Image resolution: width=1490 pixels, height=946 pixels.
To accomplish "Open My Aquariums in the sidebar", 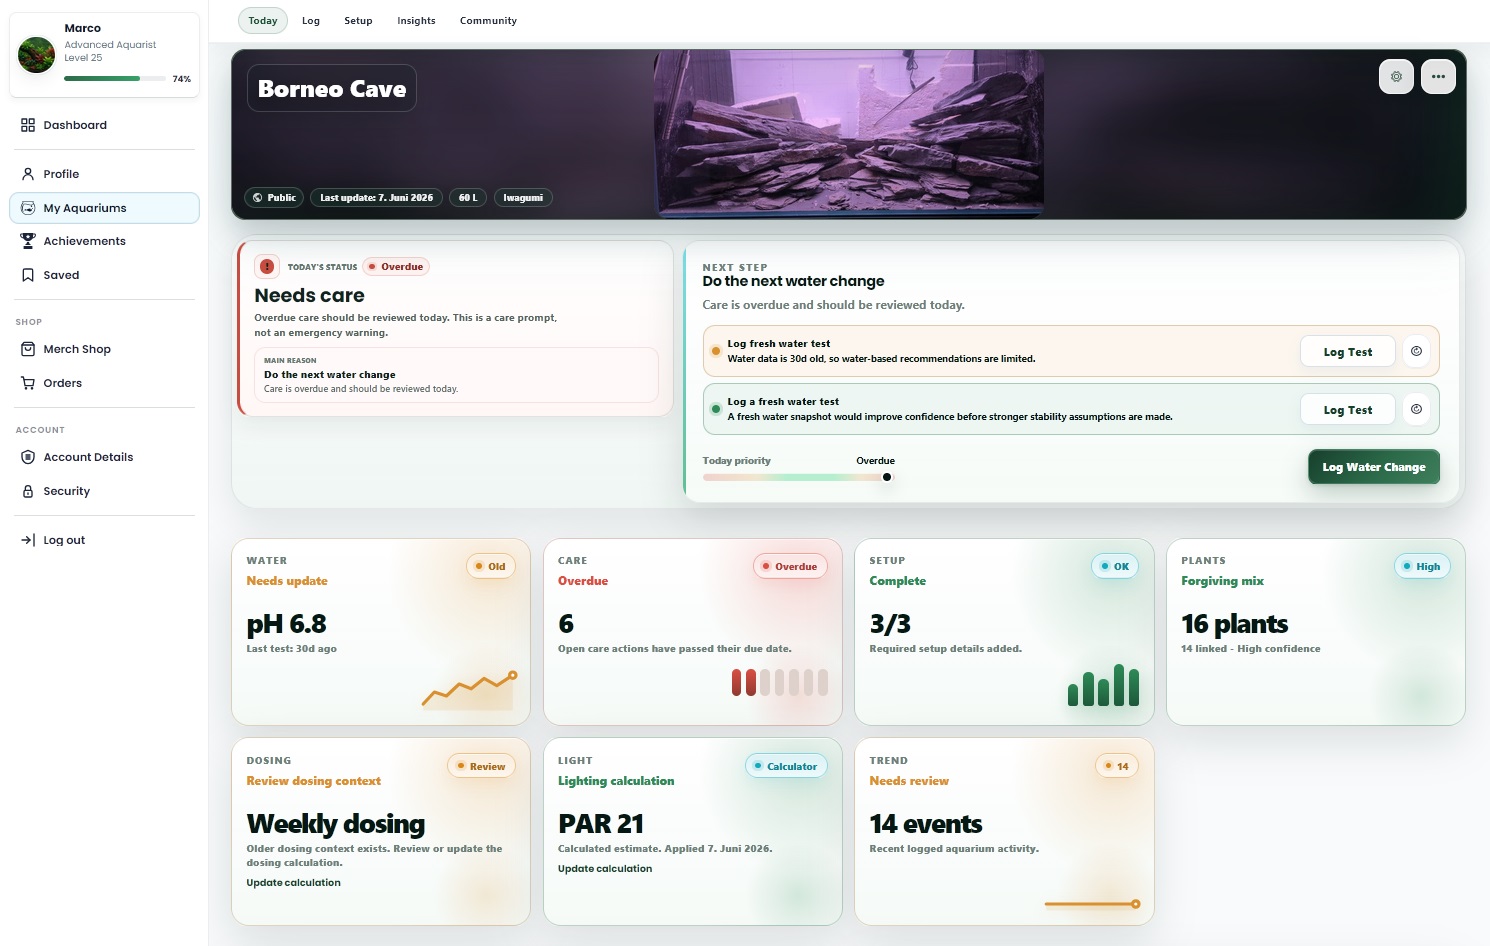I will pos(104,208).
